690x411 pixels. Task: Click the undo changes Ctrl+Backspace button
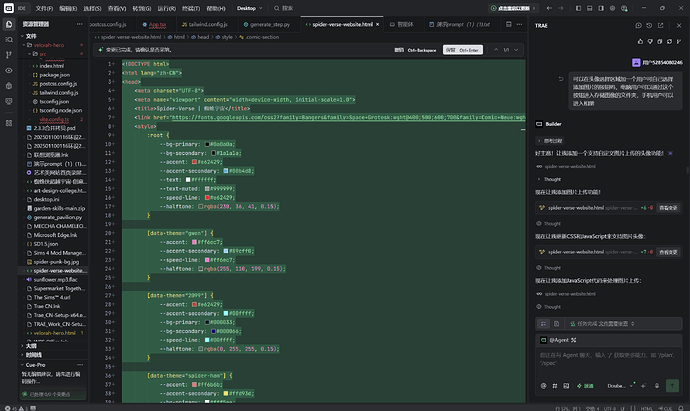pos(415,50)
